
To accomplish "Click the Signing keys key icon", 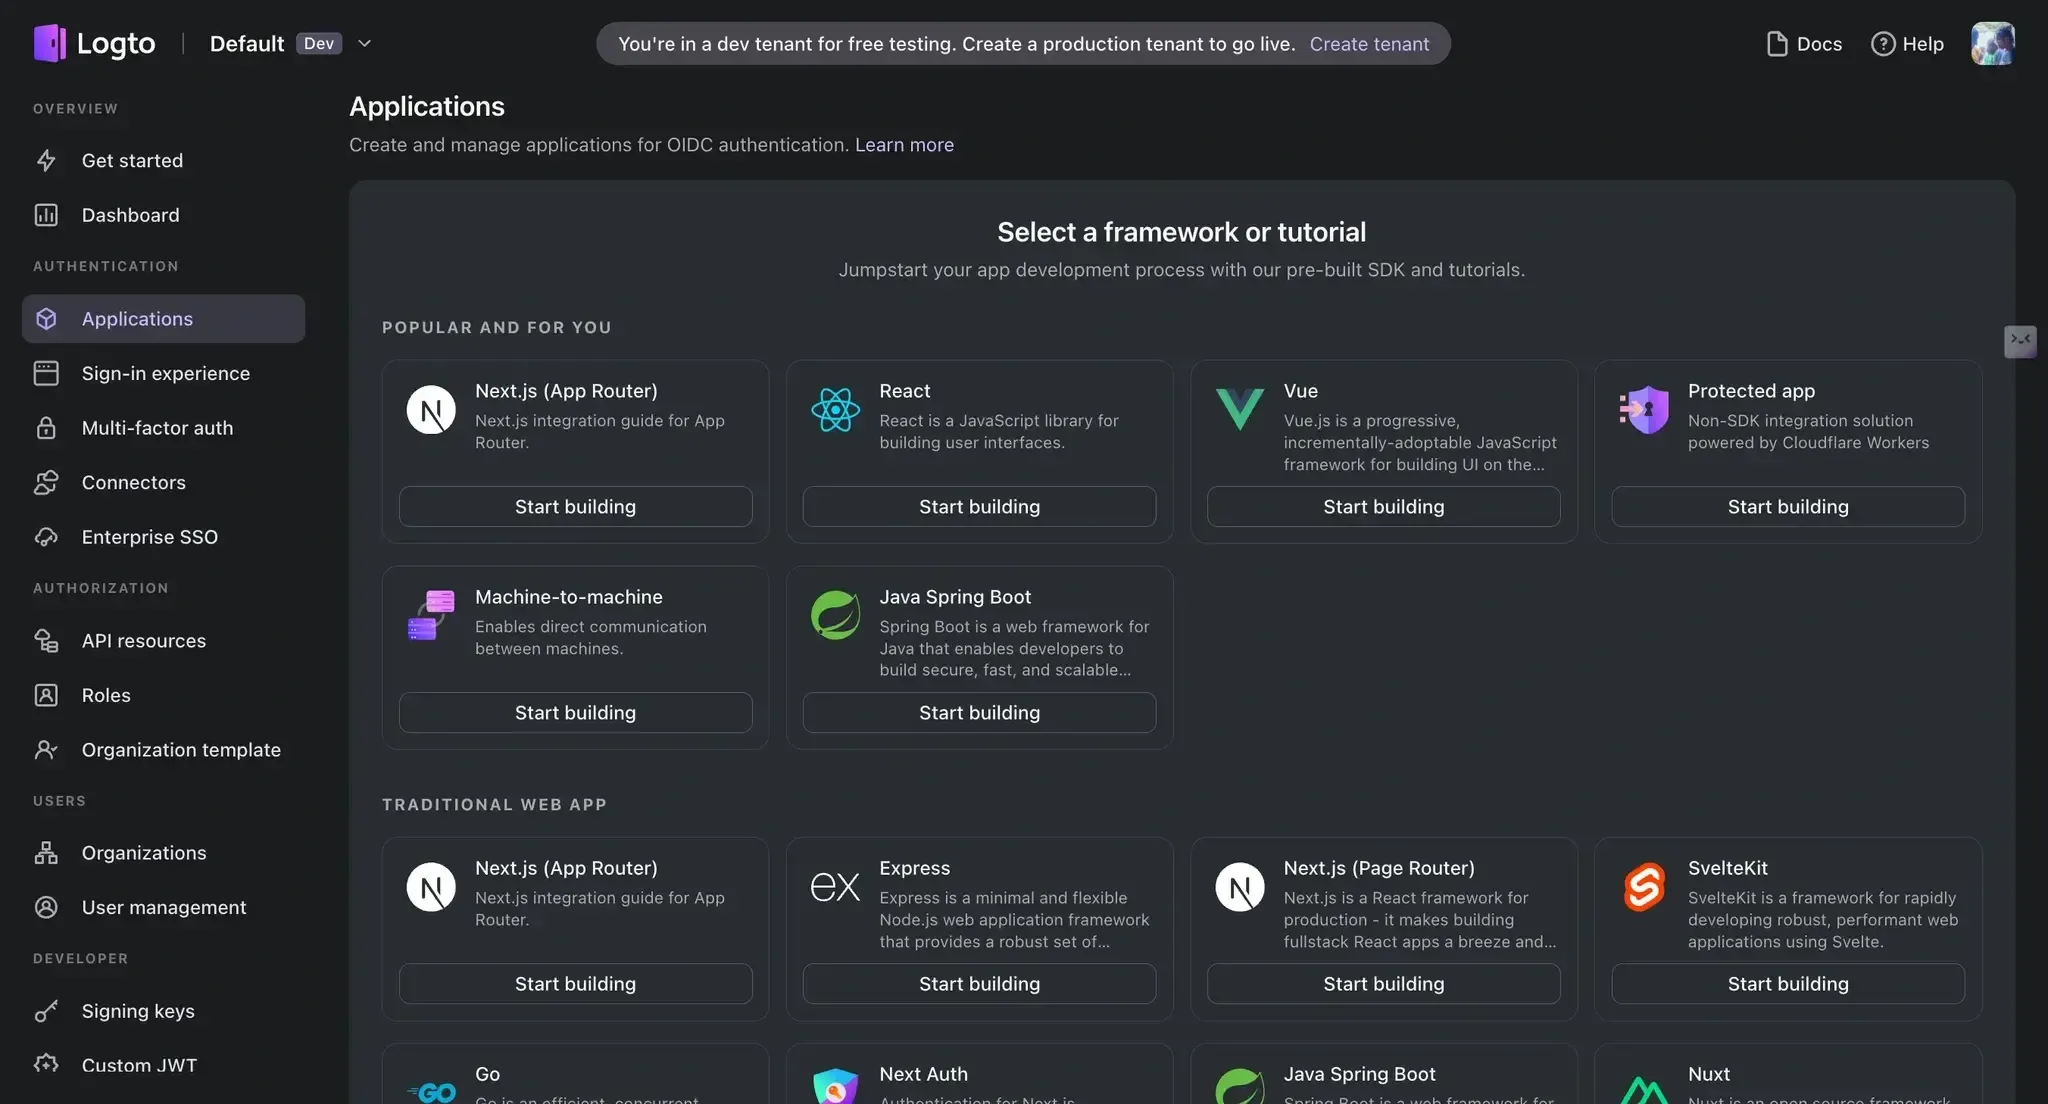I will point(46,1011).
